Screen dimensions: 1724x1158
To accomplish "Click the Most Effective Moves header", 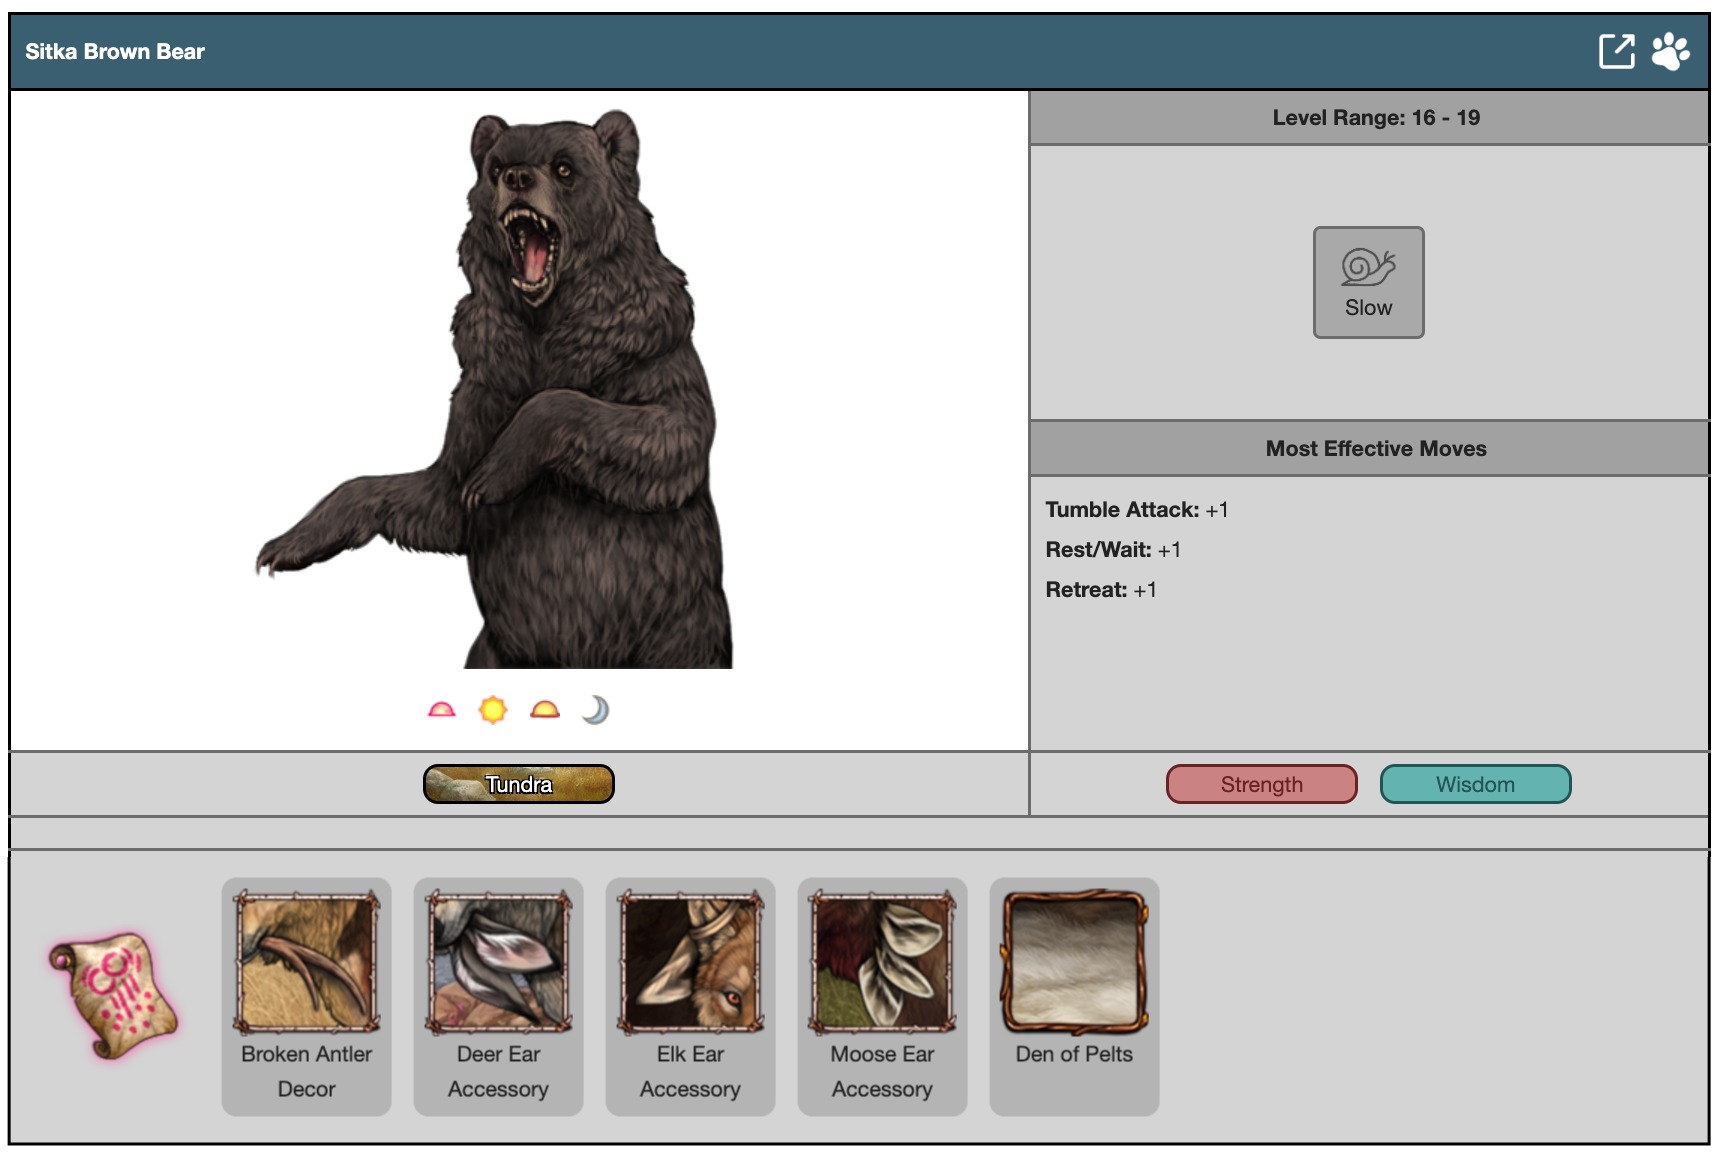I will click(1375, 449).
